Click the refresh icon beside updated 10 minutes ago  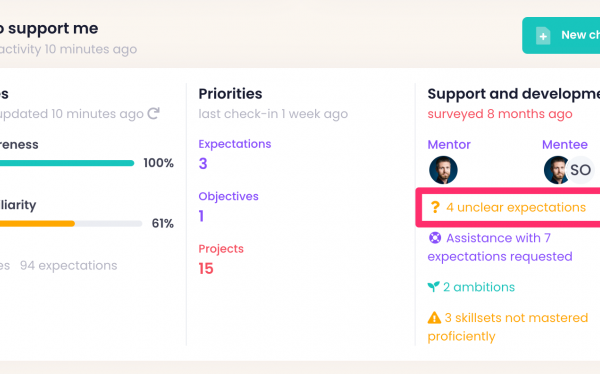pos(153,113)
